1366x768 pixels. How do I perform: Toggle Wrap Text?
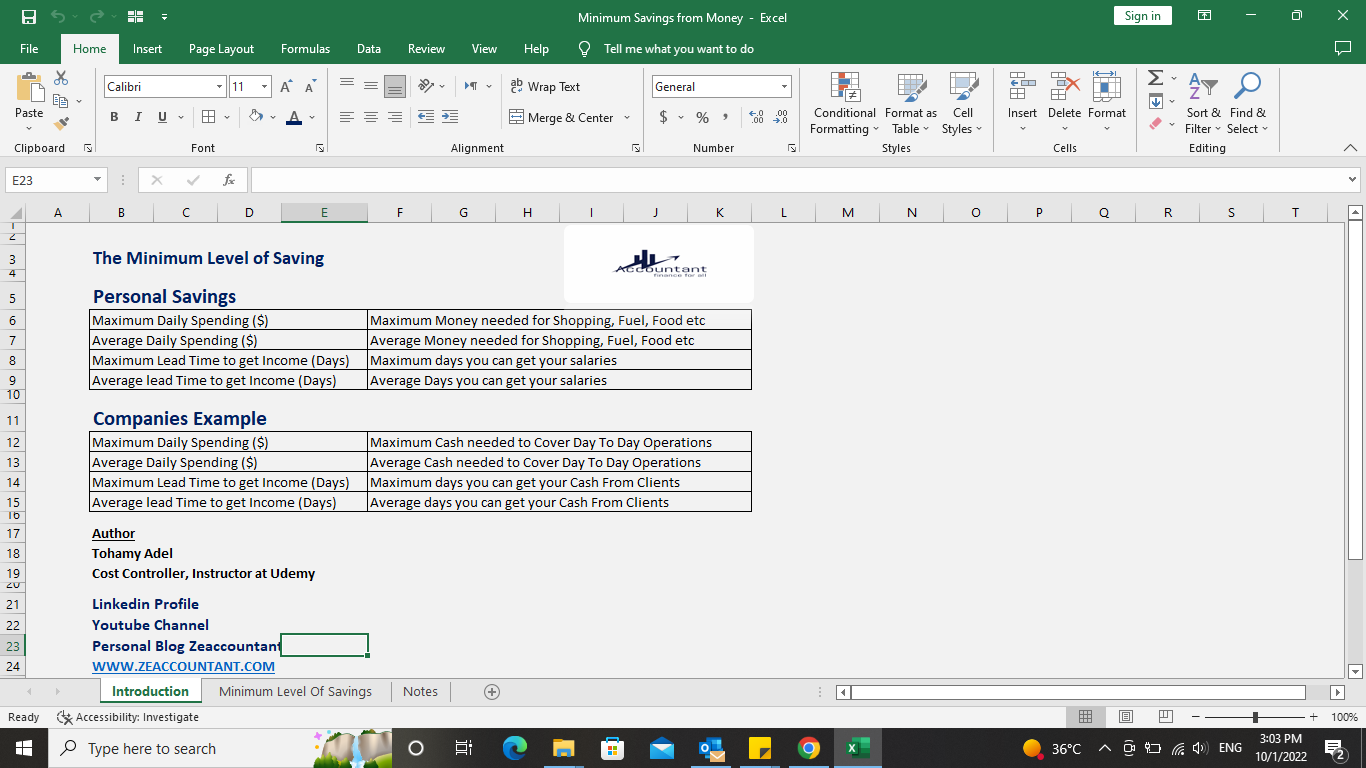tap(545, 86)
